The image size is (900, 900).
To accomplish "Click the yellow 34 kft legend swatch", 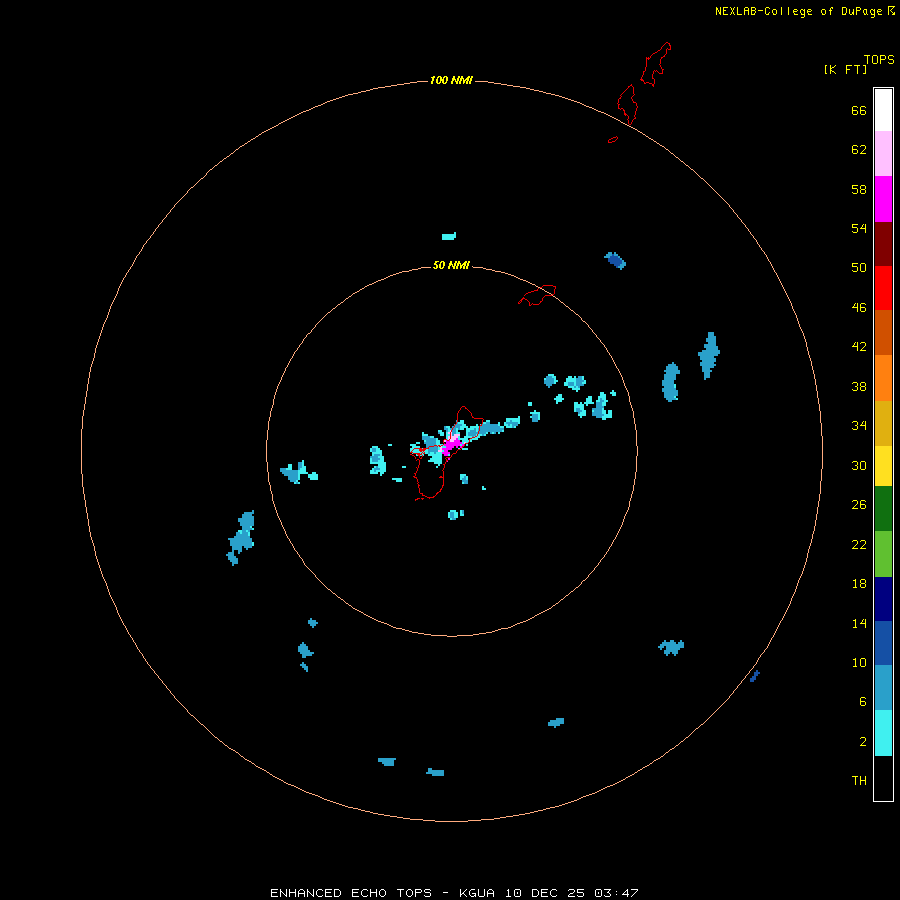I will [x=883, y=466].
